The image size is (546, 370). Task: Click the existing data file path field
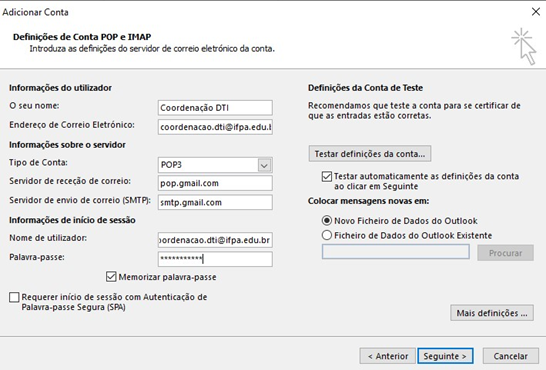click(396, 252)
